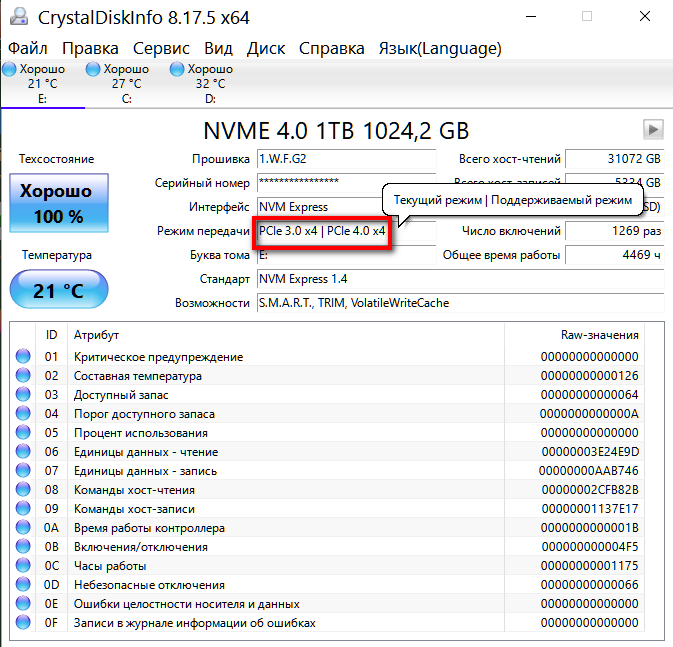Click raw value 00000000001175
673x647 pixels.
coord(590,566)
